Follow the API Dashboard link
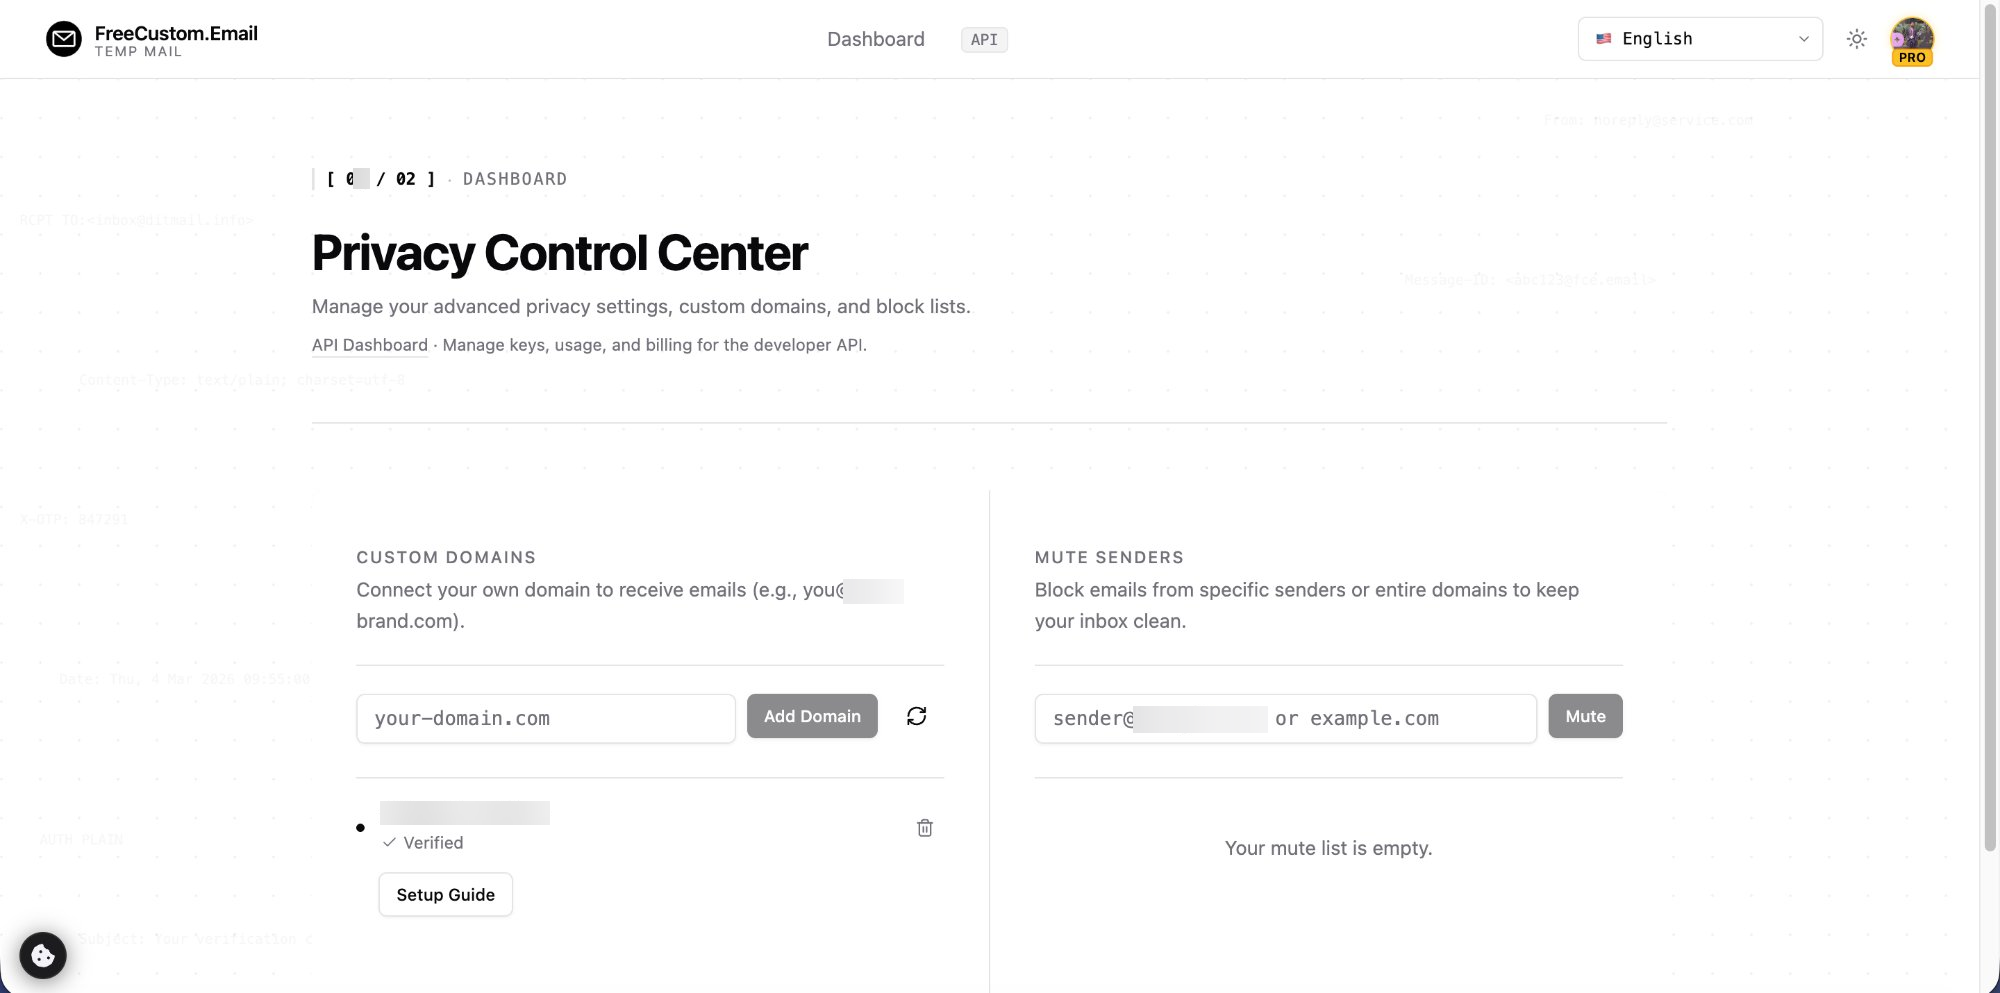 370,345
